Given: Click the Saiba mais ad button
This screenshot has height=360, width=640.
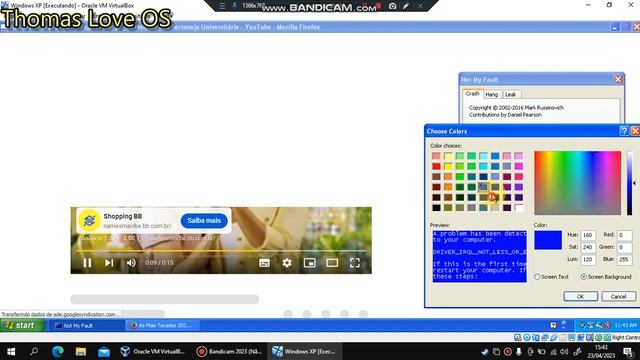Looking at the screenshot, I should click(204, 220).
